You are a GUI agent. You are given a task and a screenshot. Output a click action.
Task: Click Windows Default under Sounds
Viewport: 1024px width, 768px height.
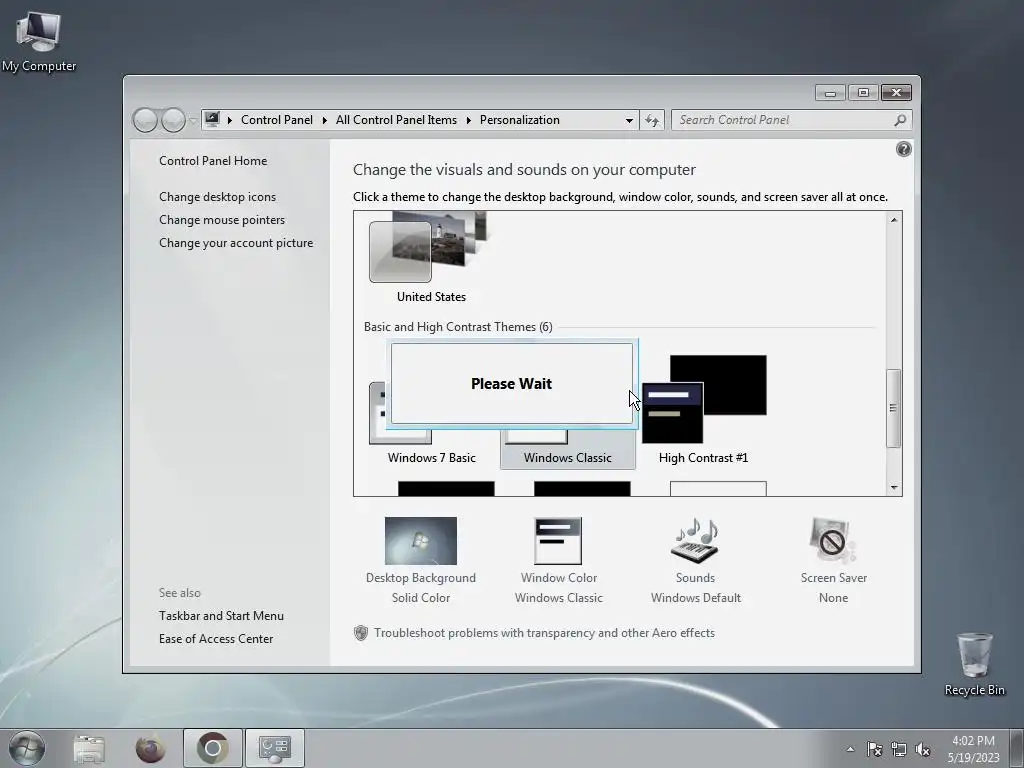click(x=696, y=598)
